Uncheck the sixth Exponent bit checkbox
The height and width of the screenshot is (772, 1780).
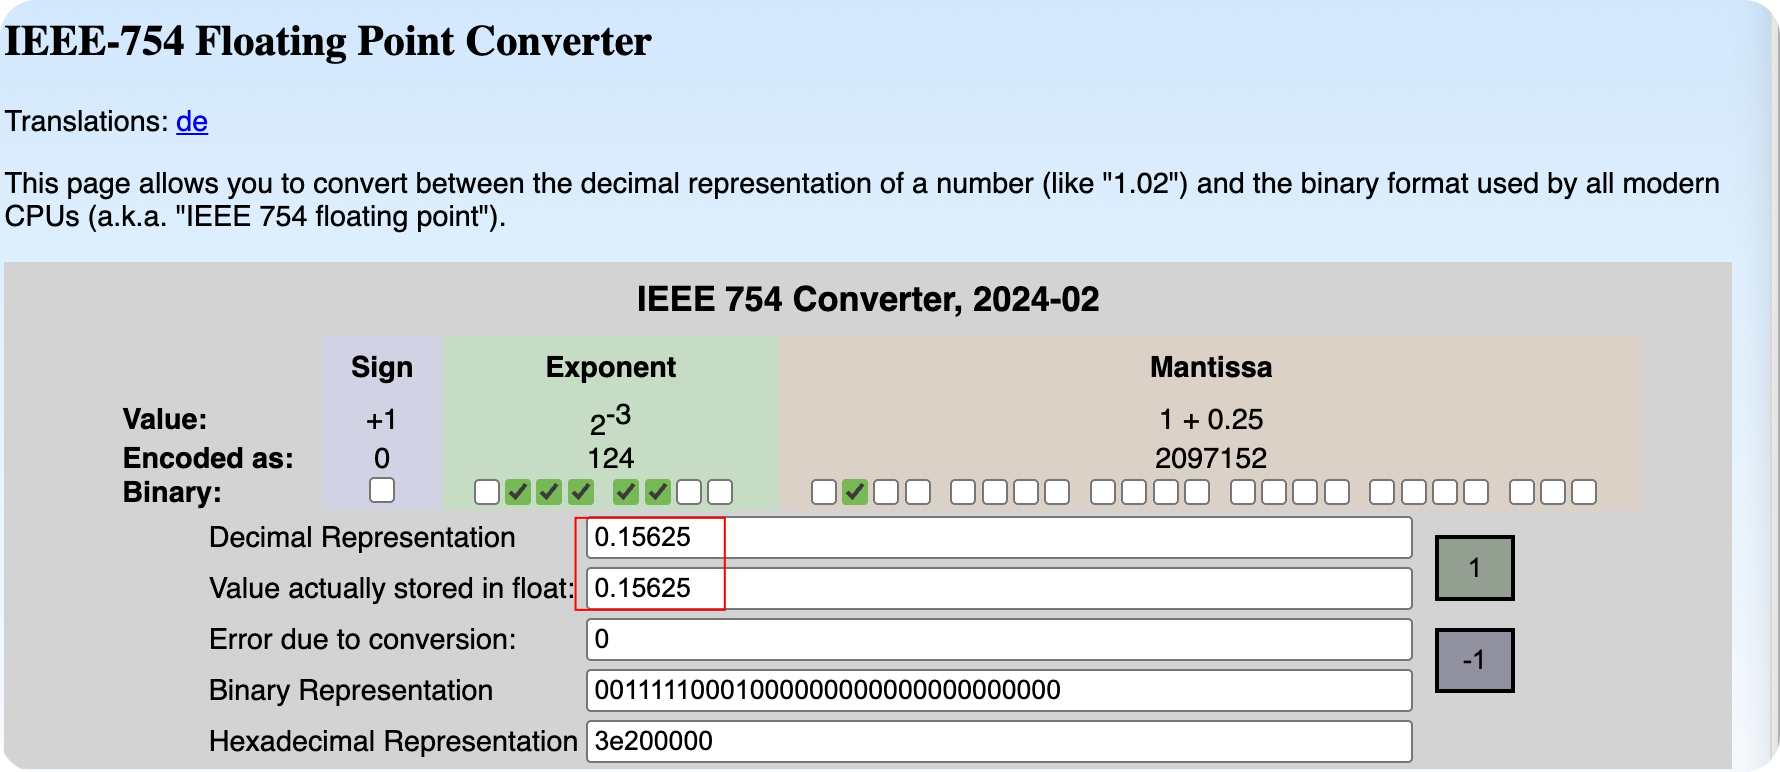click(657, 492)
